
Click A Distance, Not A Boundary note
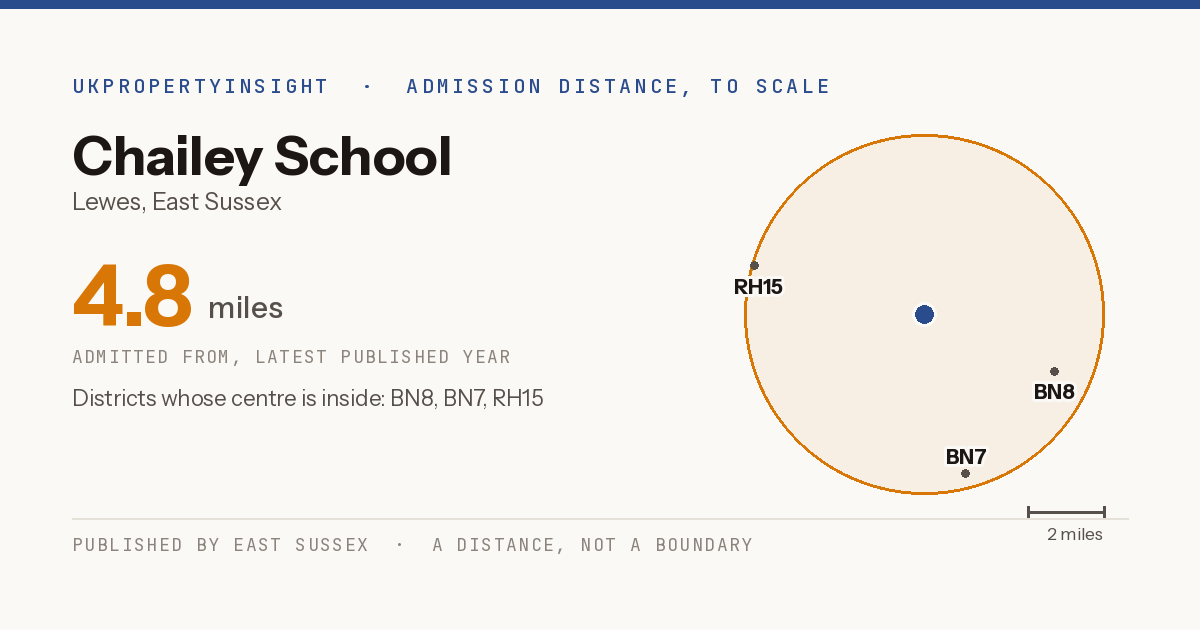click(x=592, y=545)
